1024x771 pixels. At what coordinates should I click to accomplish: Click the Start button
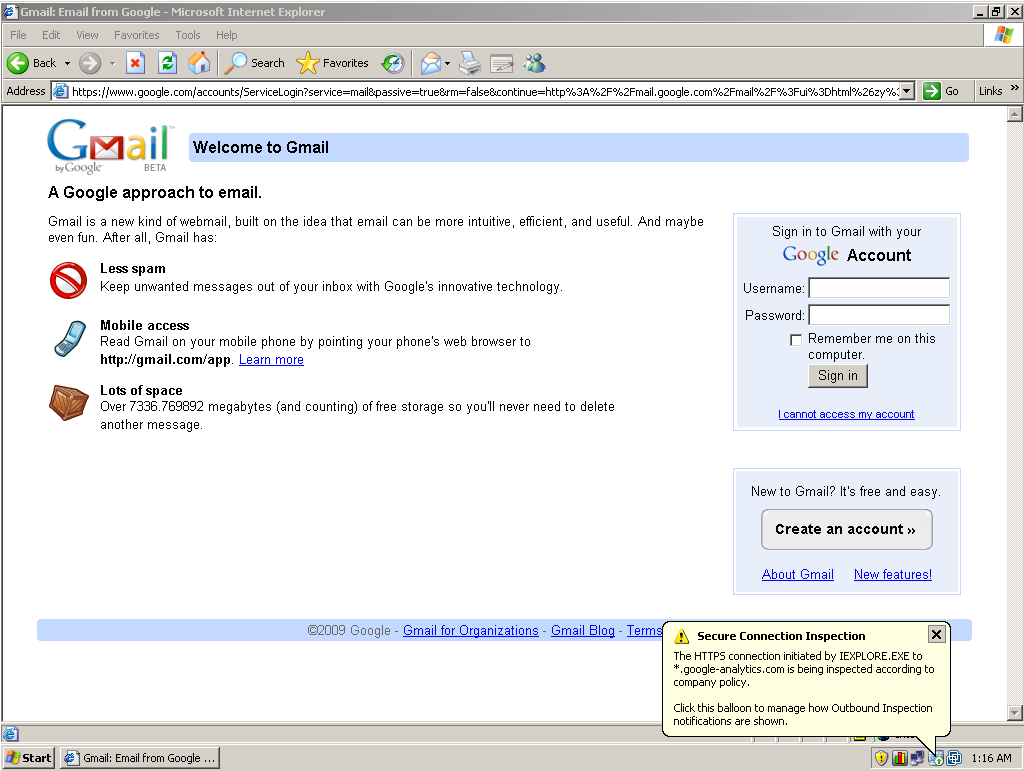click(x=29, y=758)
